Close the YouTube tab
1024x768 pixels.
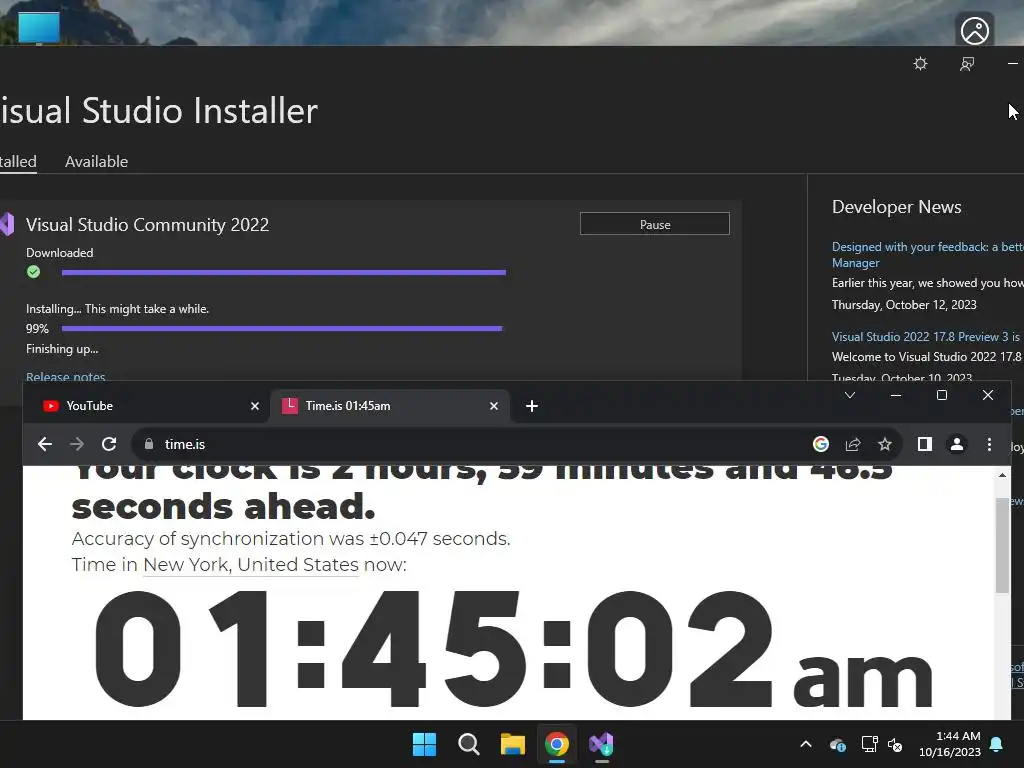[255, 406]
